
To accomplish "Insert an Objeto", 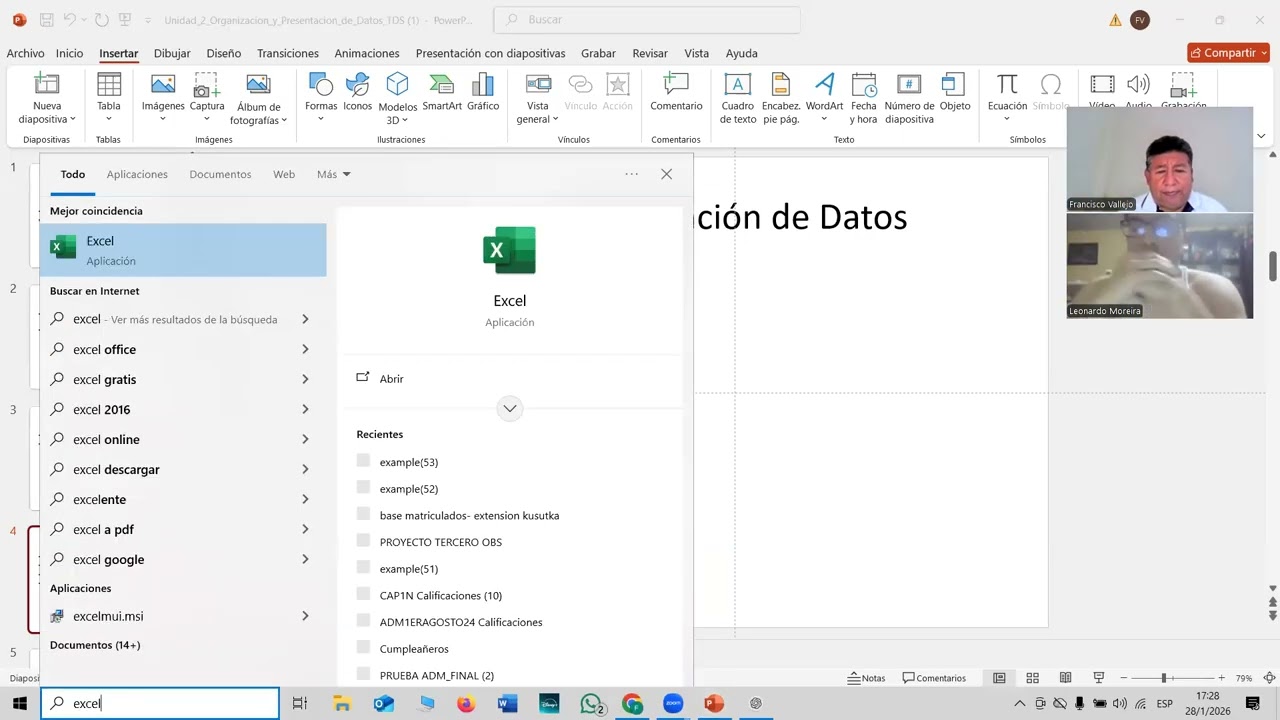I will tap(955, 92).
